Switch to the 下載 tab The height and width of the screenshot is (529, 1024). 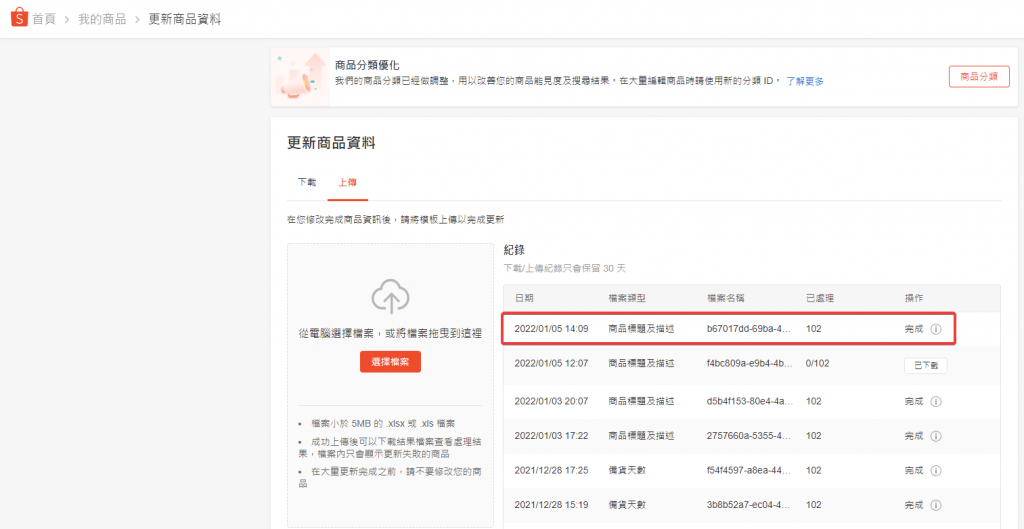(307, 183)
